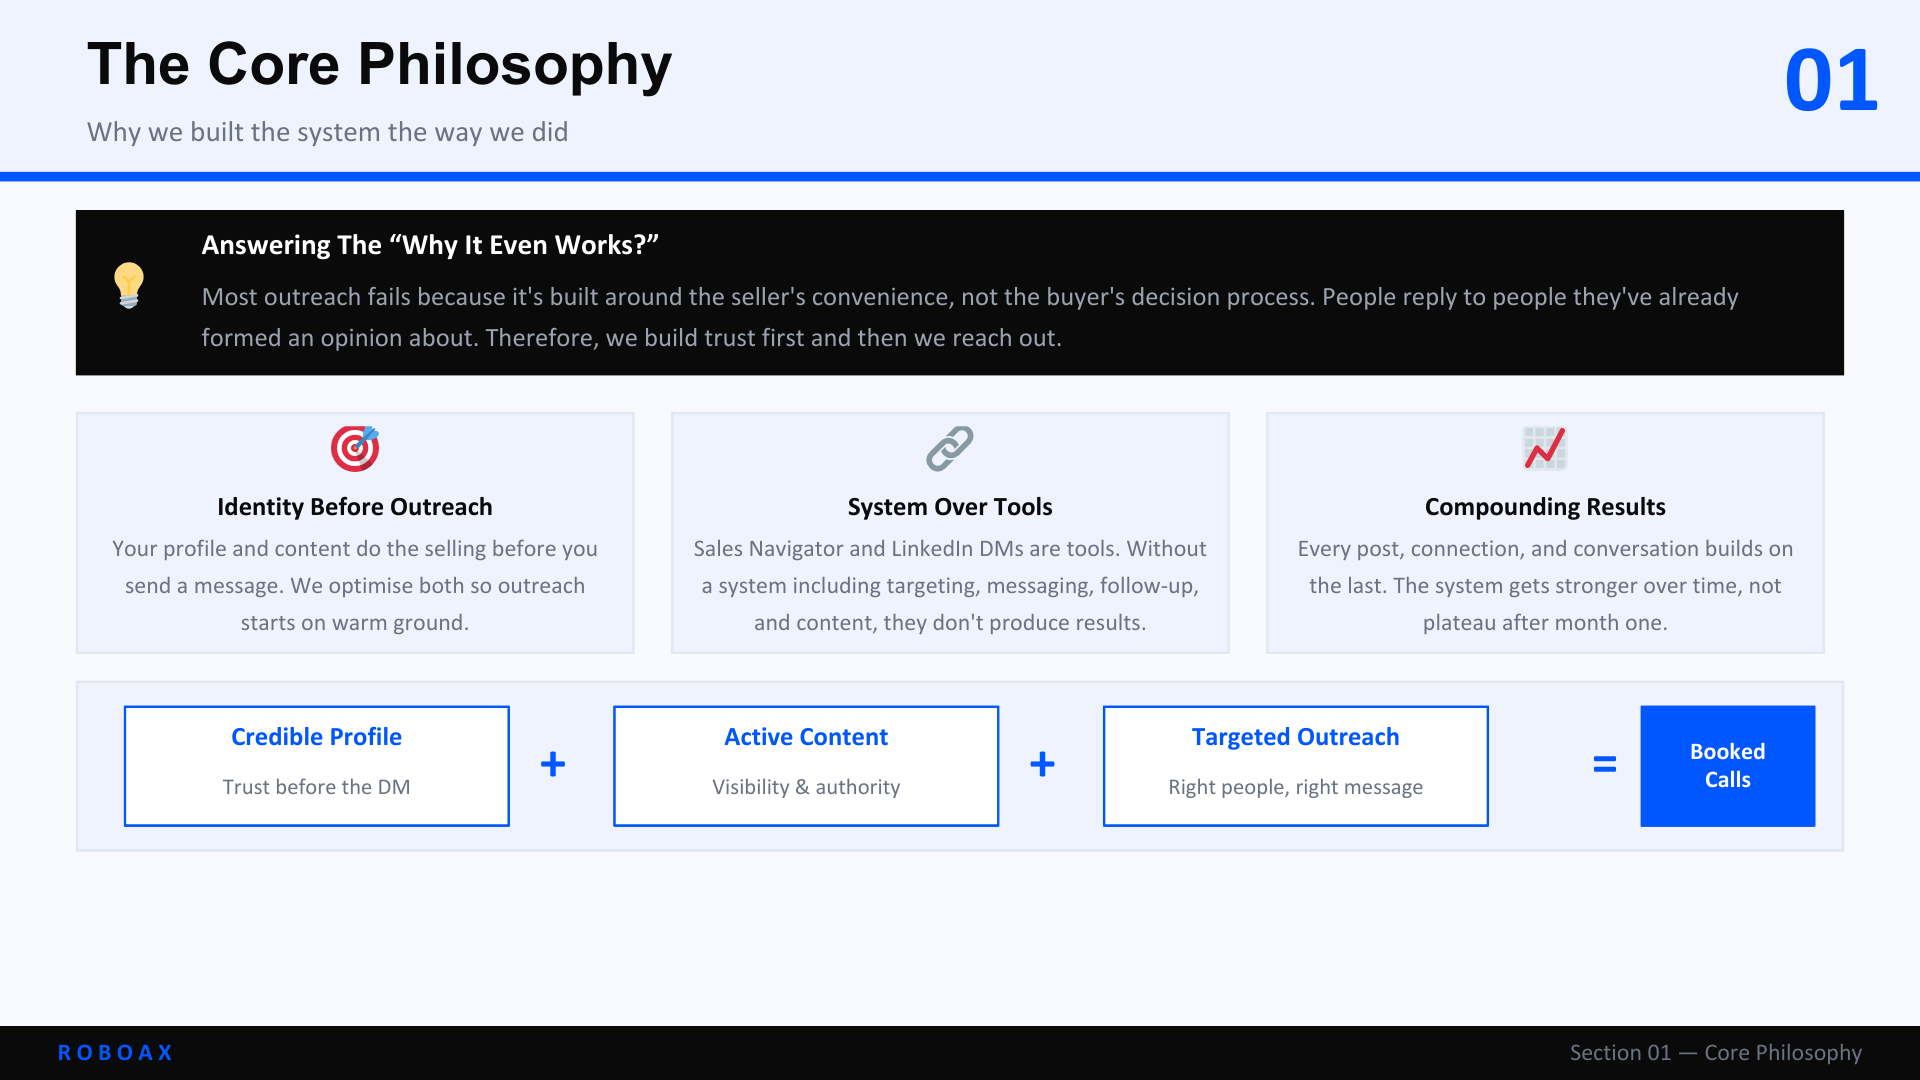
Task: Click the Compounding Results heading
Action: 1545,507
